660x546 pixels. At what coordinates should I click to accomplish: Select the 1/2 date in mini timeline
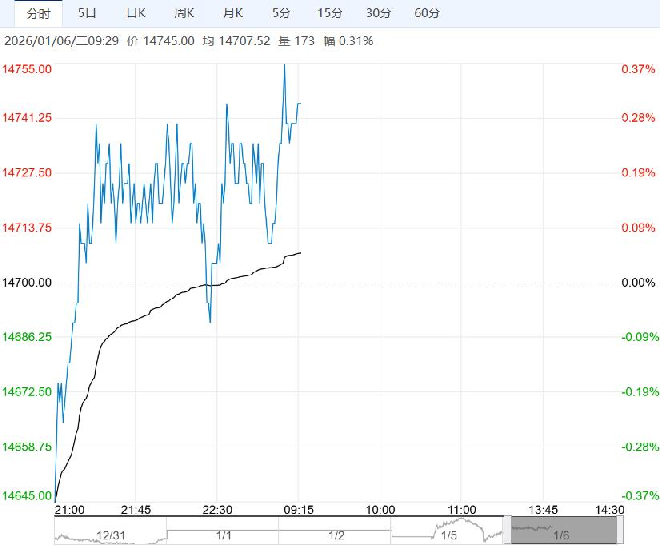tap(335, 533)
